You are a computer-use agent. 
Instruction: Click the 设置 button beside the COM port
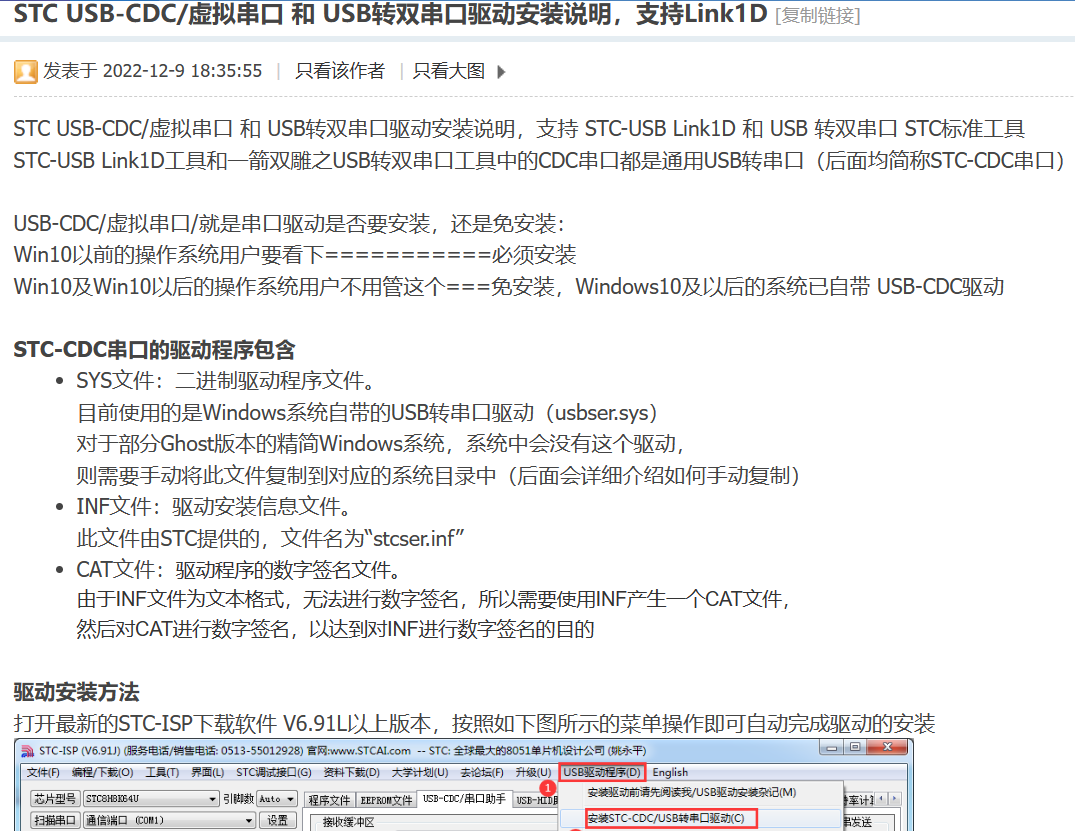[x=277, y=820]
